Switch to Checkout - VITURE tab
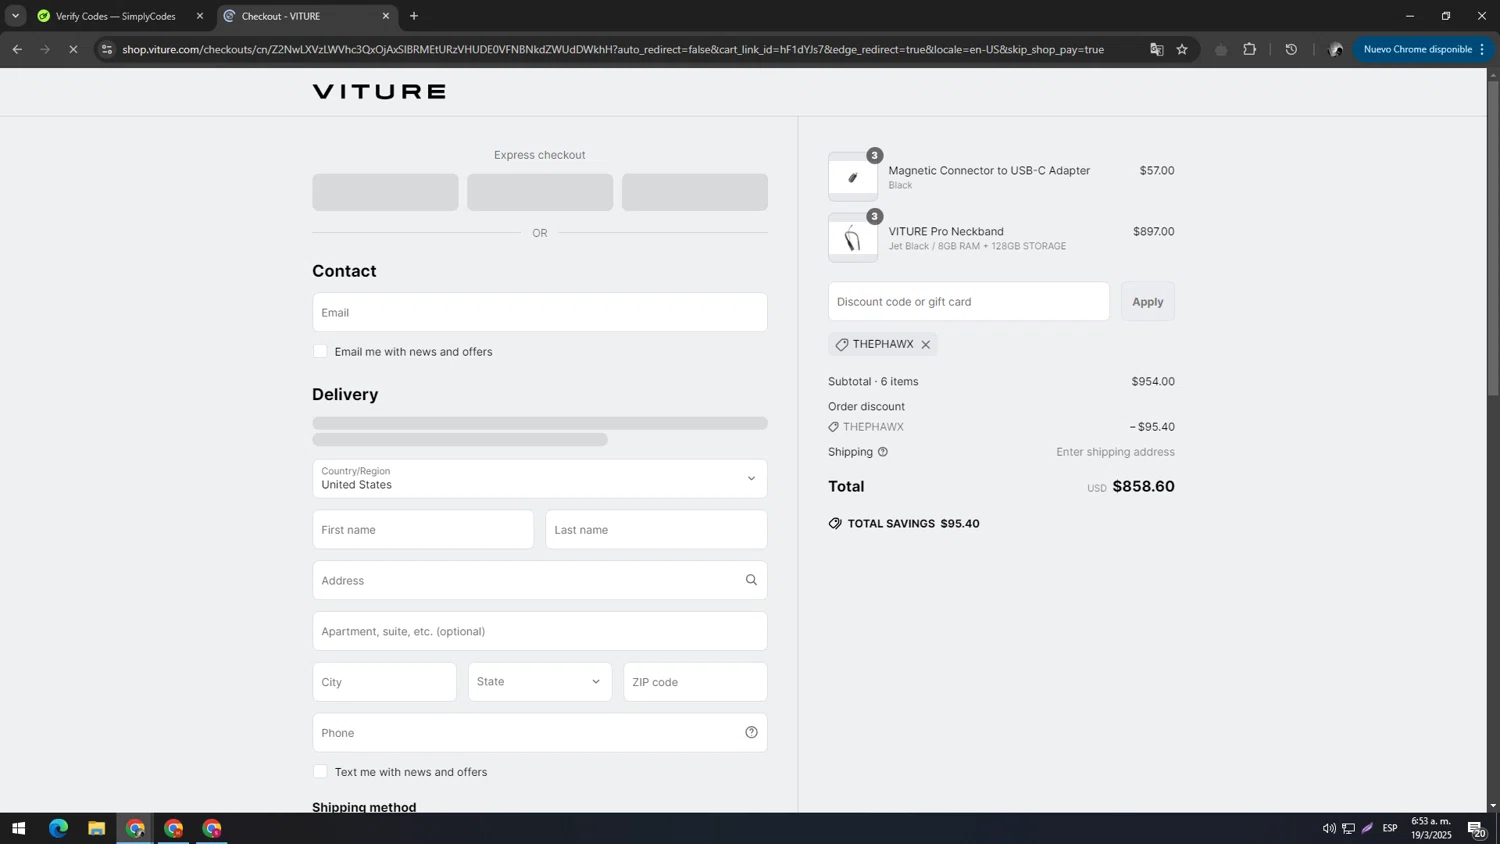The image size is (1500, 844). [306, 16]
